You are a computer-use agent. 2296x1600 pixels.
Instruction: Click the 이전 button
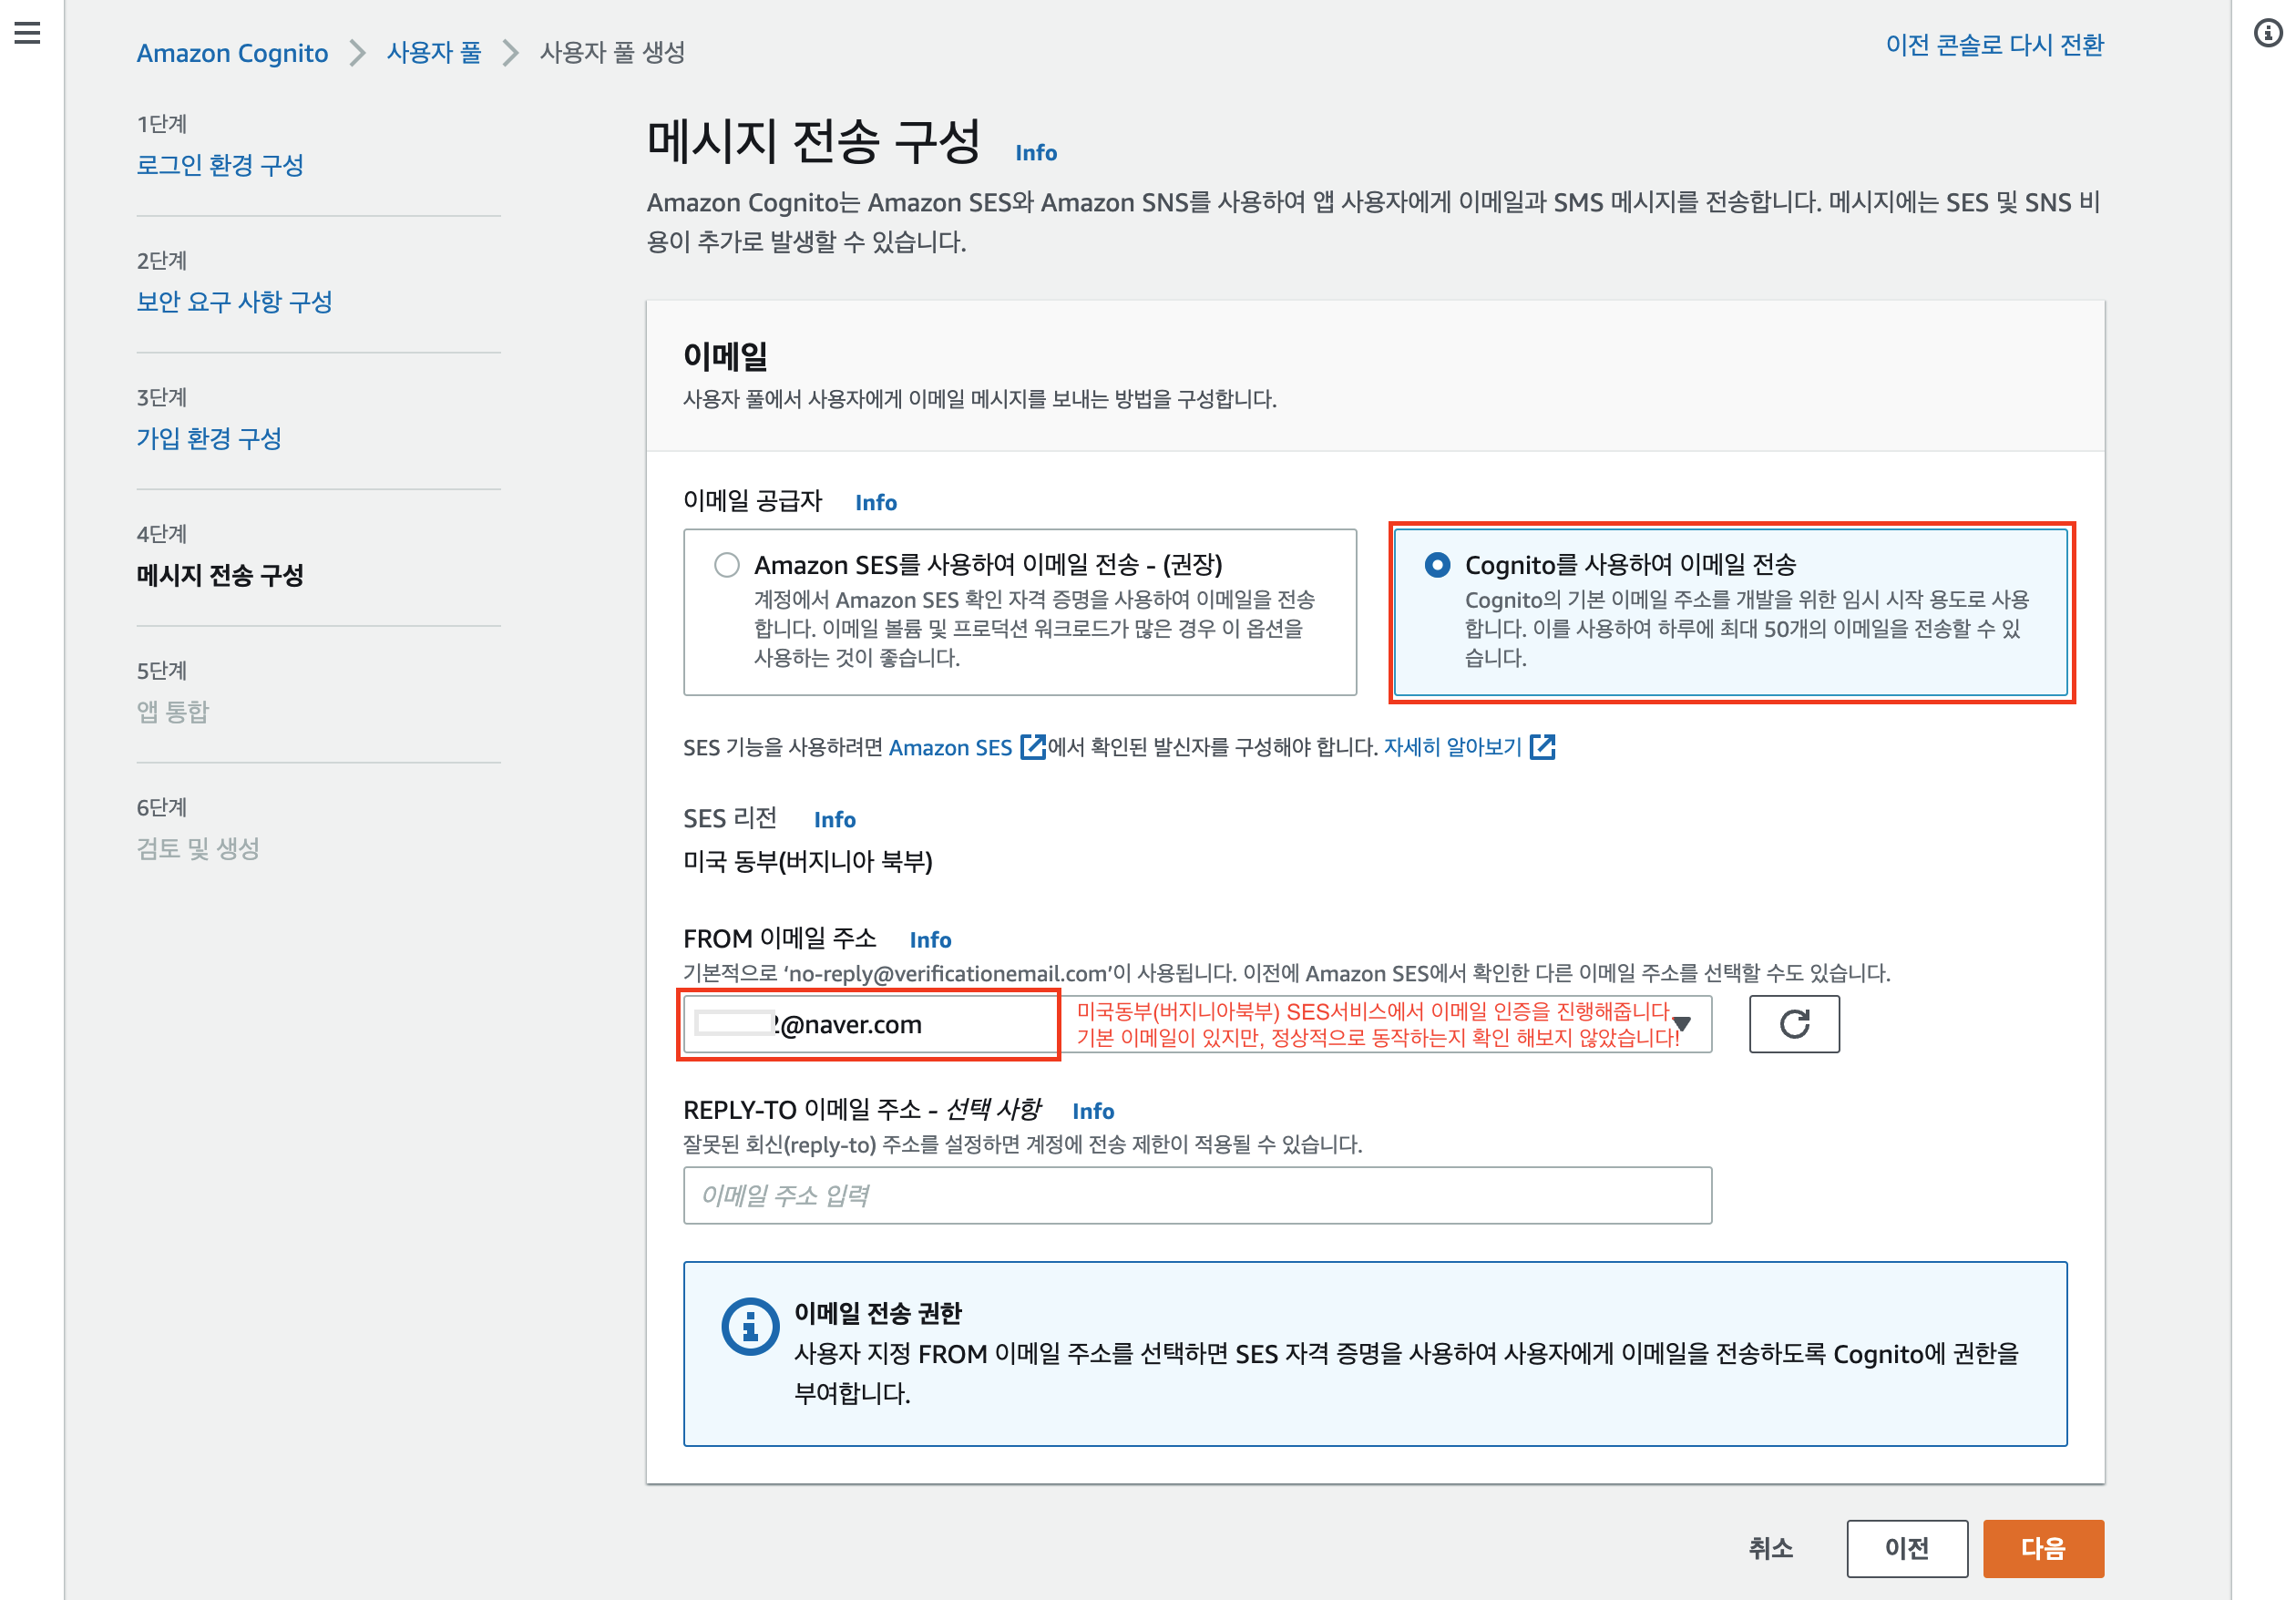pyautogui.click(x=1906, y=1548)
